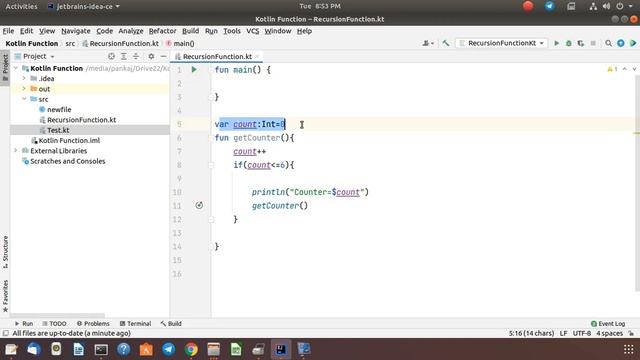Run the RecursionFunctionKt configuration
640x360 pixels.
[556, 43]
